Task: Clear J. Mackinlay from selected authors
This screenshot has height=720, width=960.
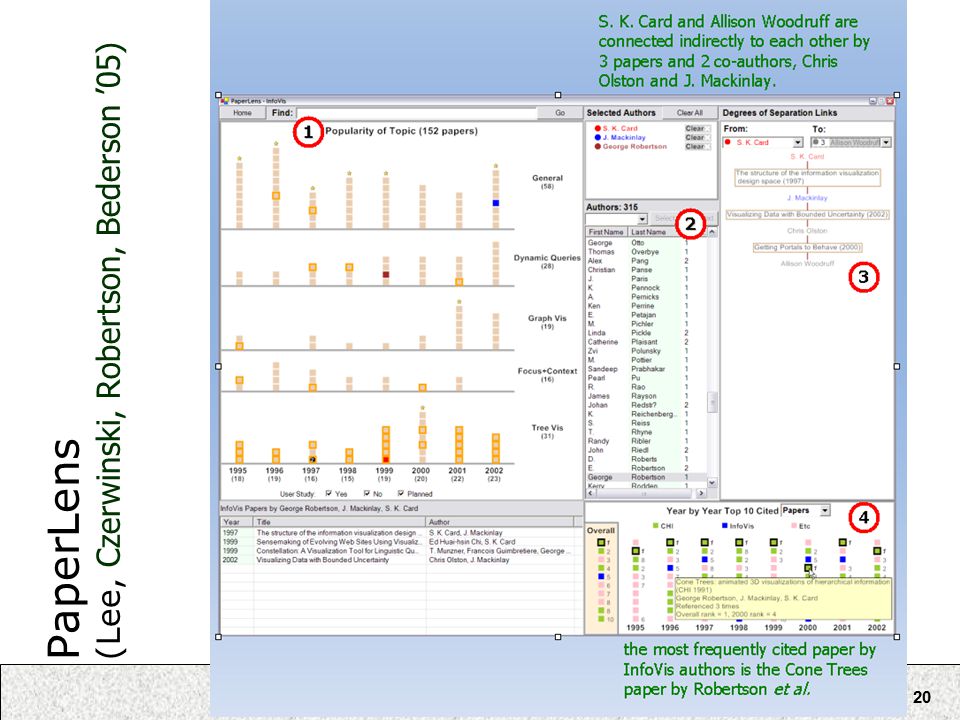Action: 696,138
